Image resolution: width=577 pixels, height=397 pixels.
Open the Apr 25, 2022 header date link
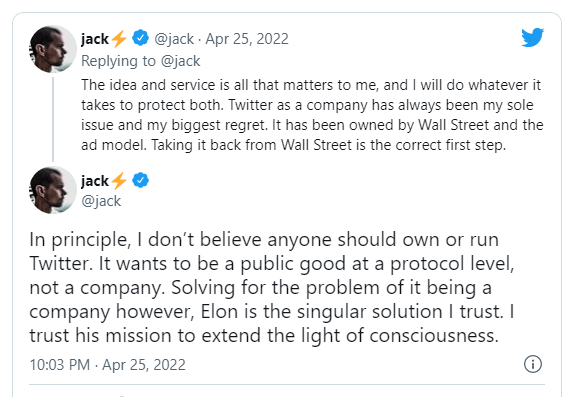tap(247, 39)
